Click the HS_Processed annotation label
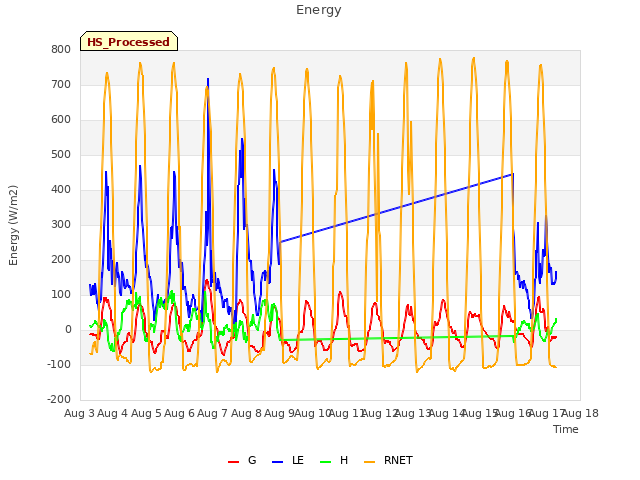Viewport: 640px width, 480px height. pyautogui.click(x=129, y=42)
